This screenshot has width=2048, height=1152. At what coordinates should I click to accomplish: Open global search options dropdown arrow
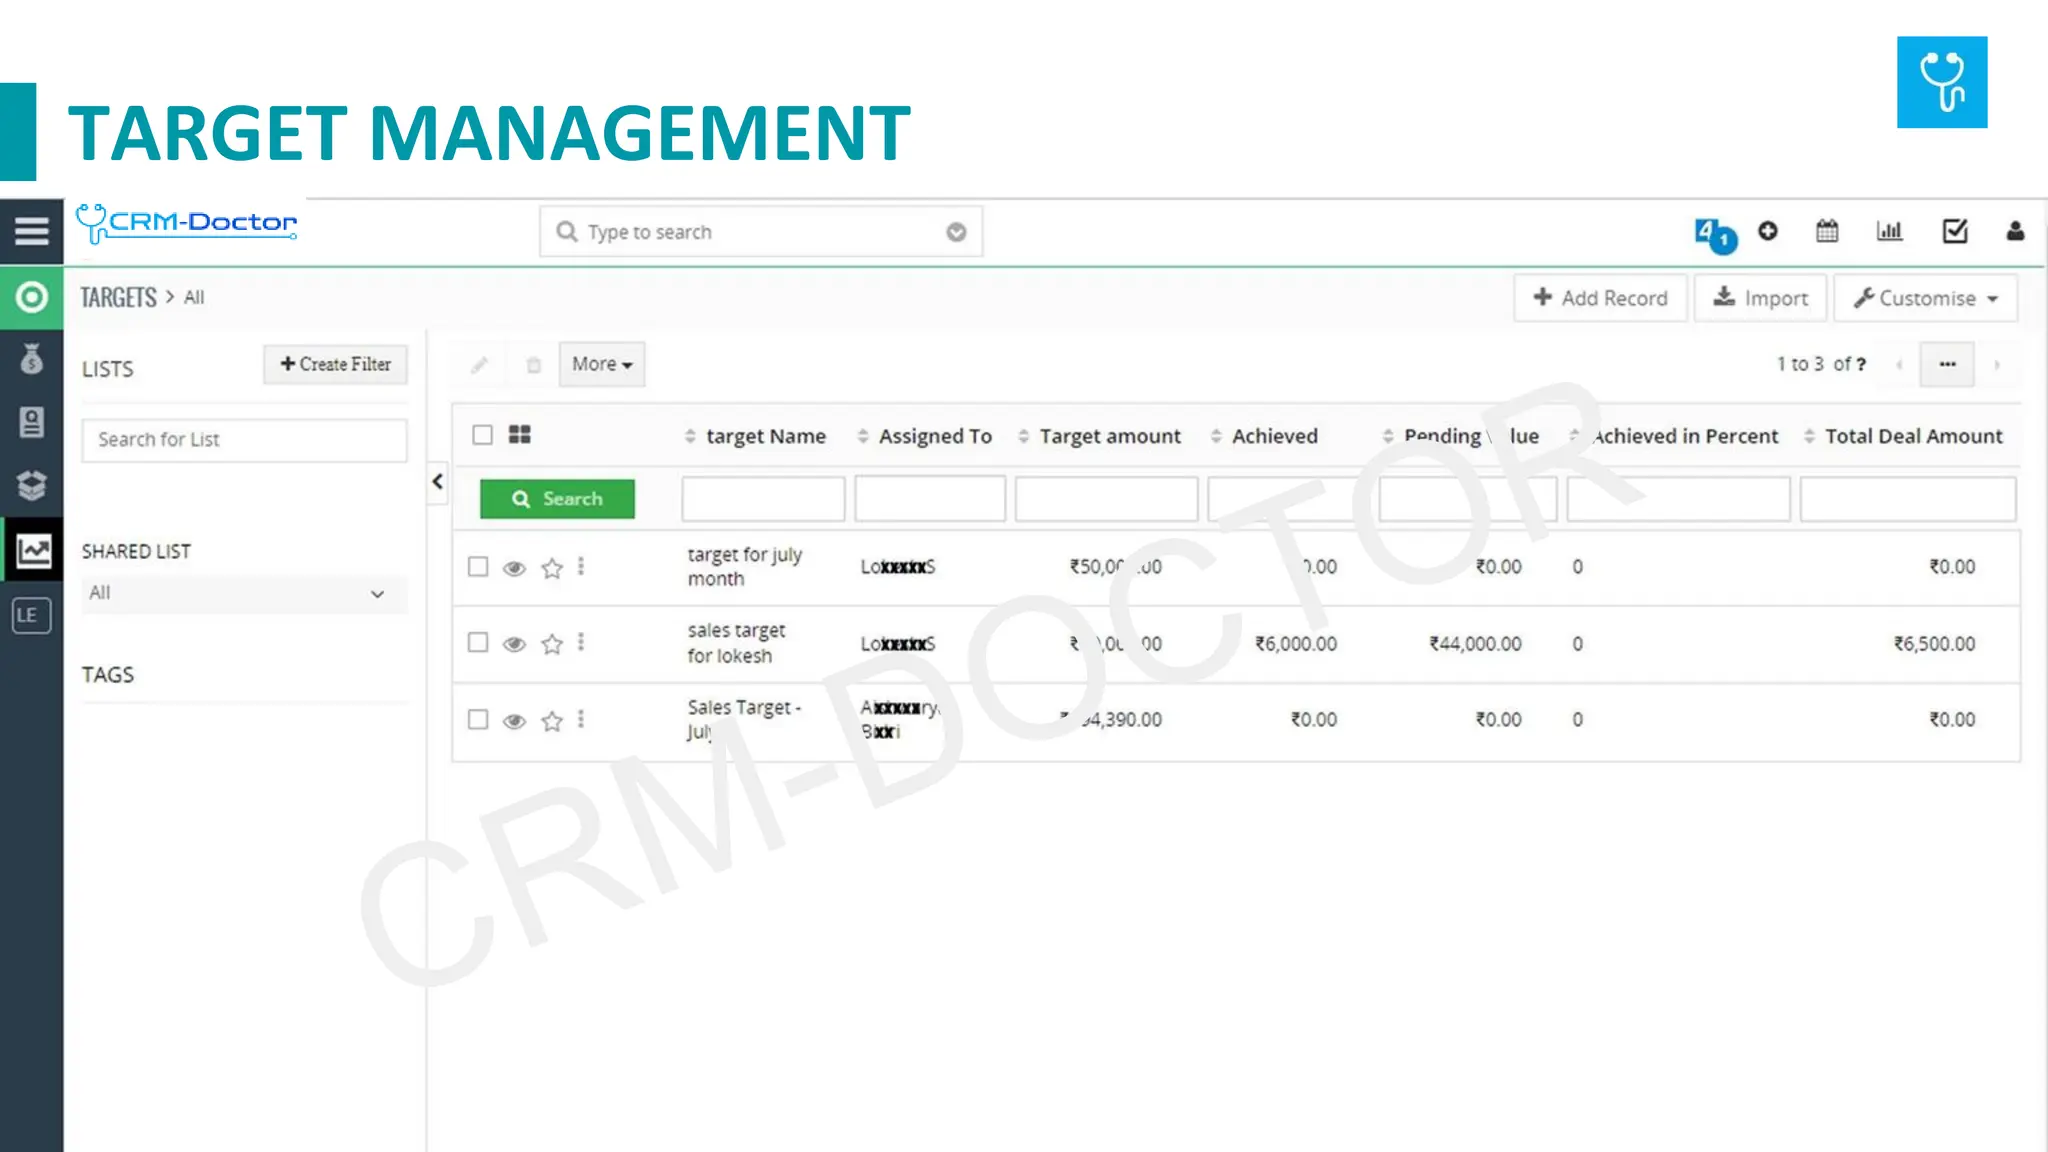[x=956, y=232]
